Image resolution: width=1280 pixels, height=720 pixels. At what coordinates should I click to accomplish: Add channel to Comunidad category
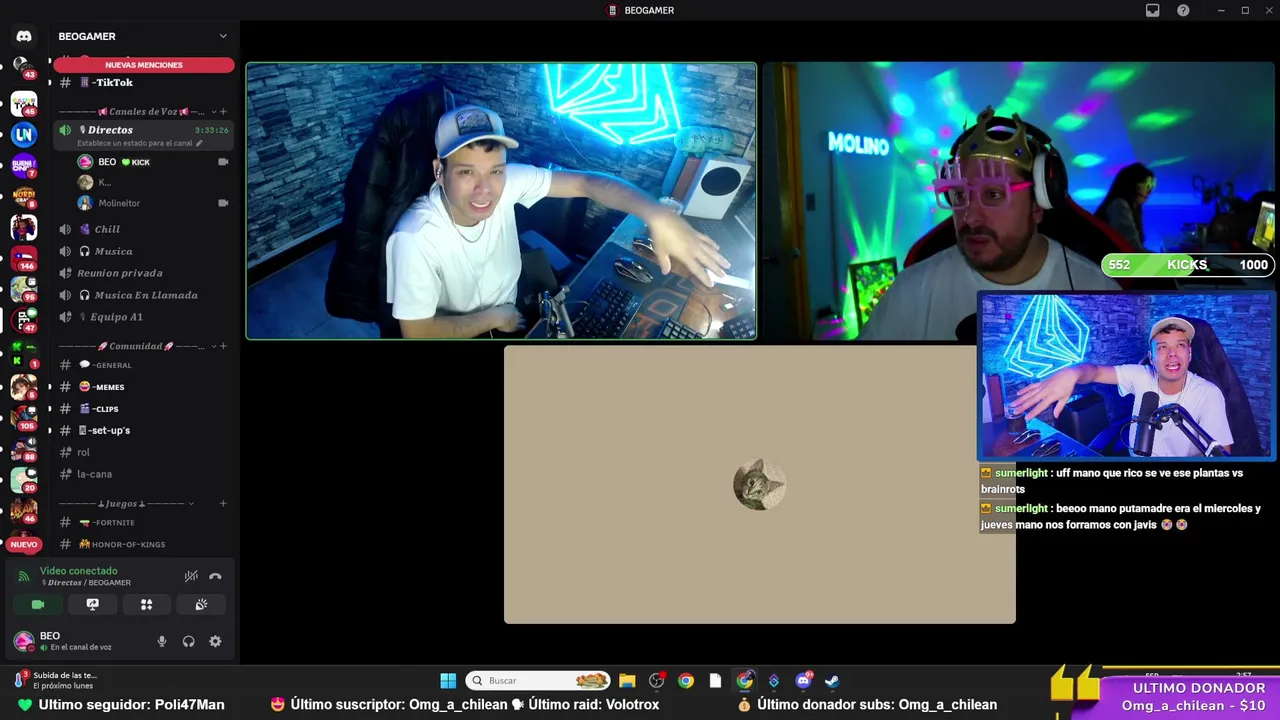click(223, 346)
